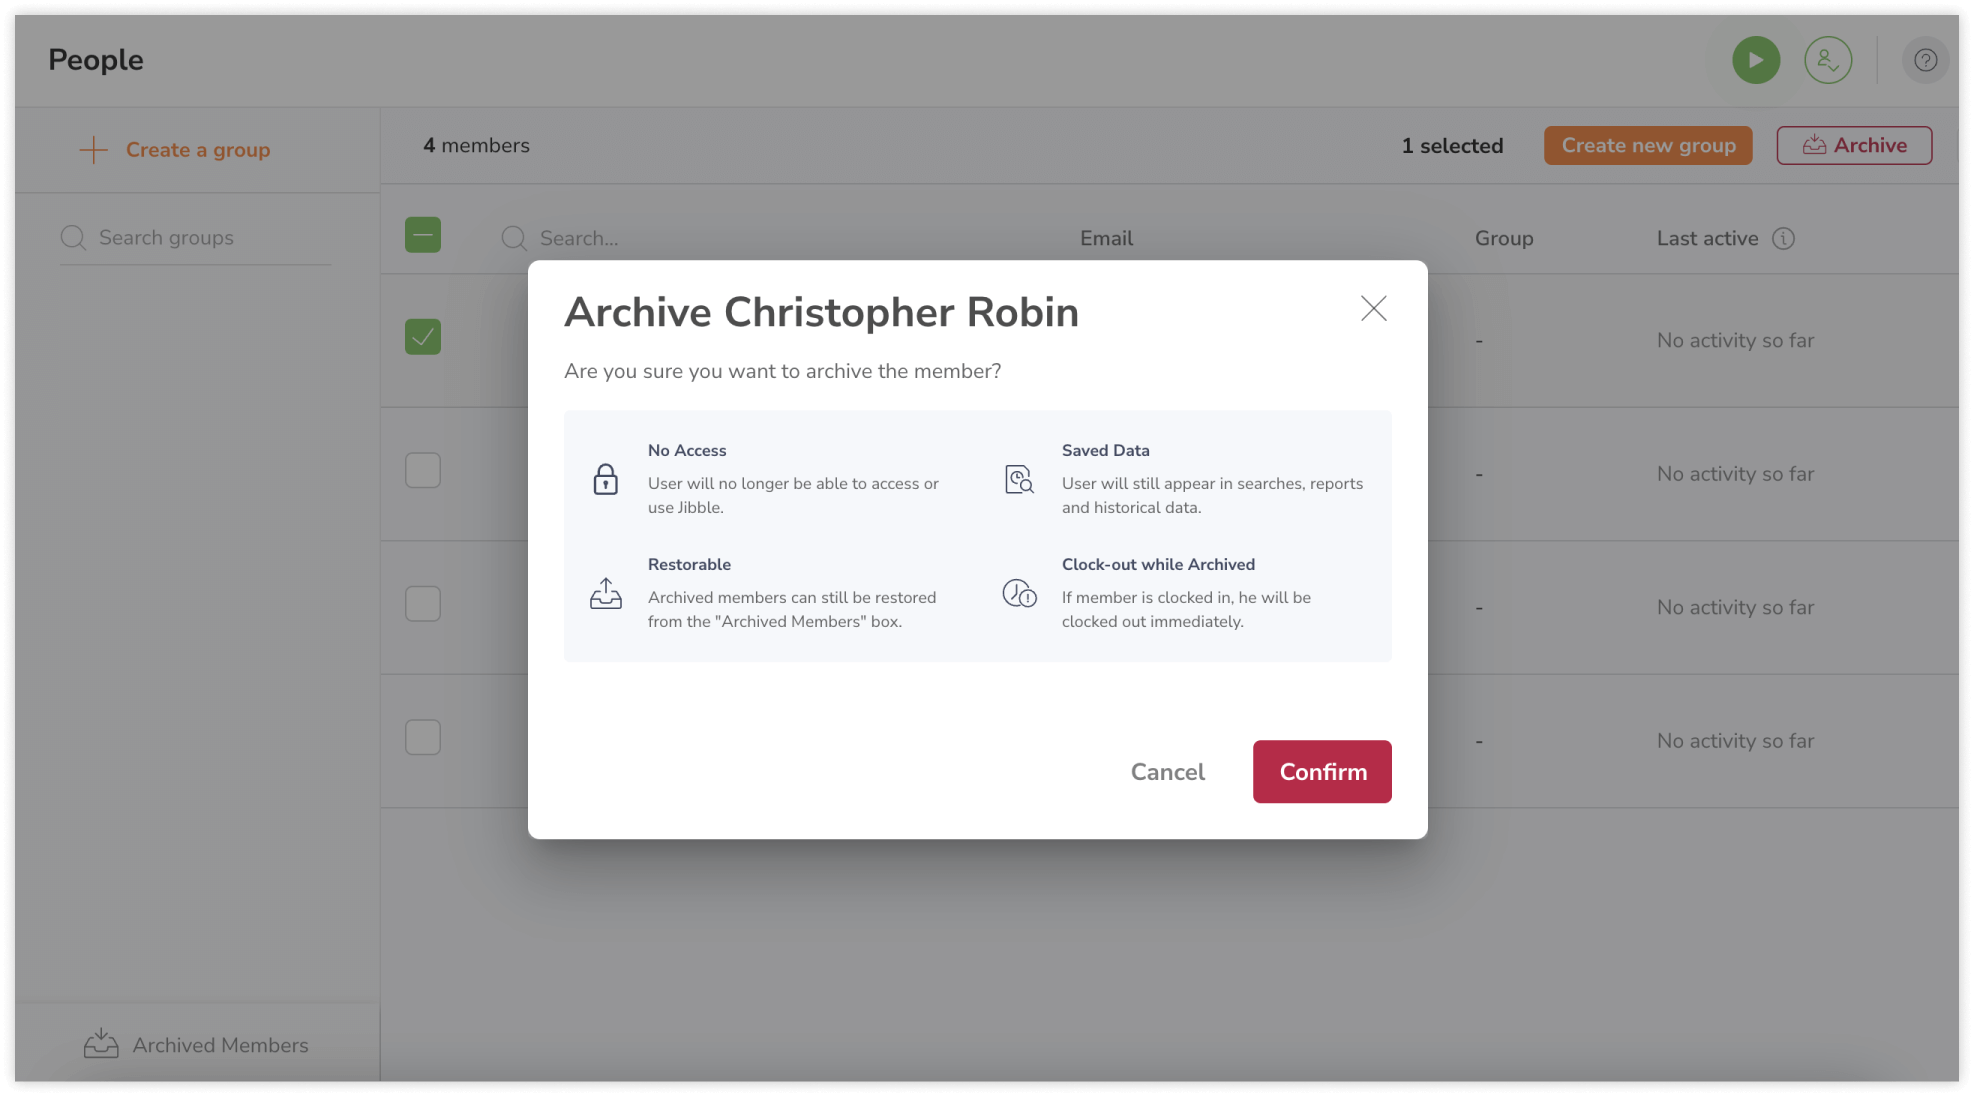The width and height of the screenshot is (1975, 1097).
Task: Uncheck the selected first member checkbox
Action: pyautogui.click(x=423, y=337)
